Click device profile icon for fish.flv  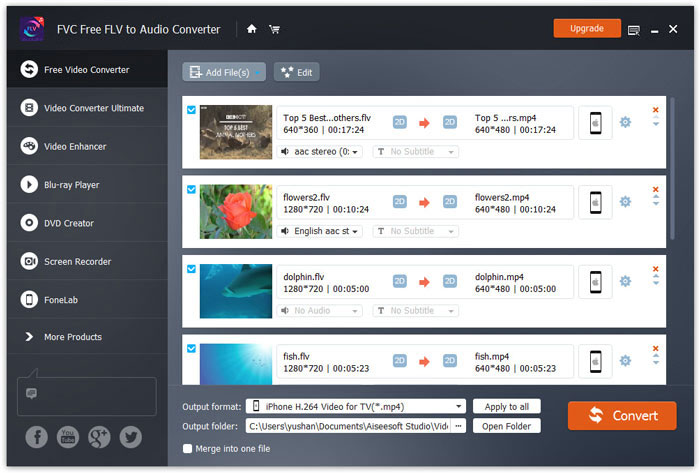pos(595,361)
